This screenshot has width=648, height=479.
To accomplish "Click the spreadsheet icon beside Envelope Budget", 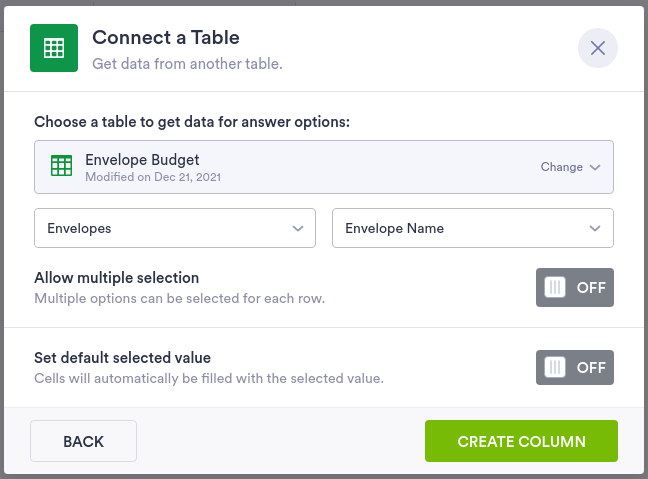I will click(x=62, y=167).
